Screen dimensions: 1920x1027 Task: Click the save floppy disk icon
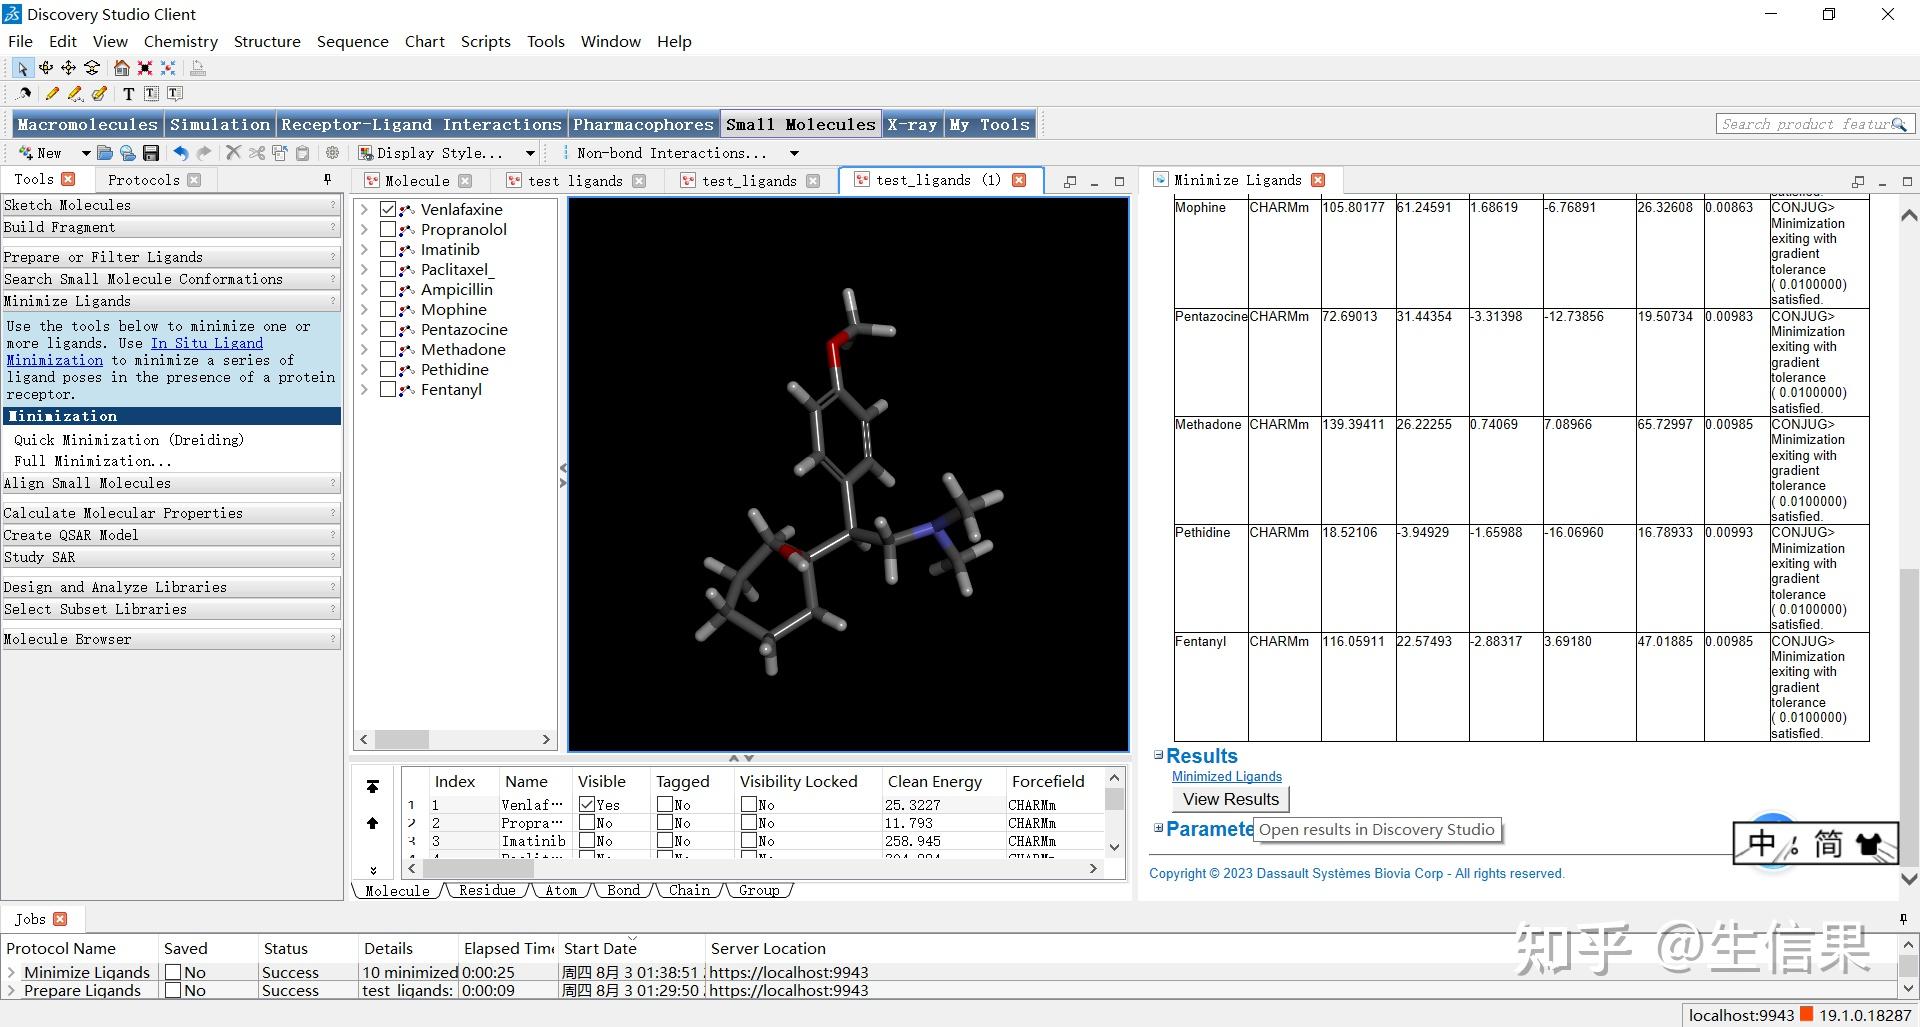pos(151,153)
